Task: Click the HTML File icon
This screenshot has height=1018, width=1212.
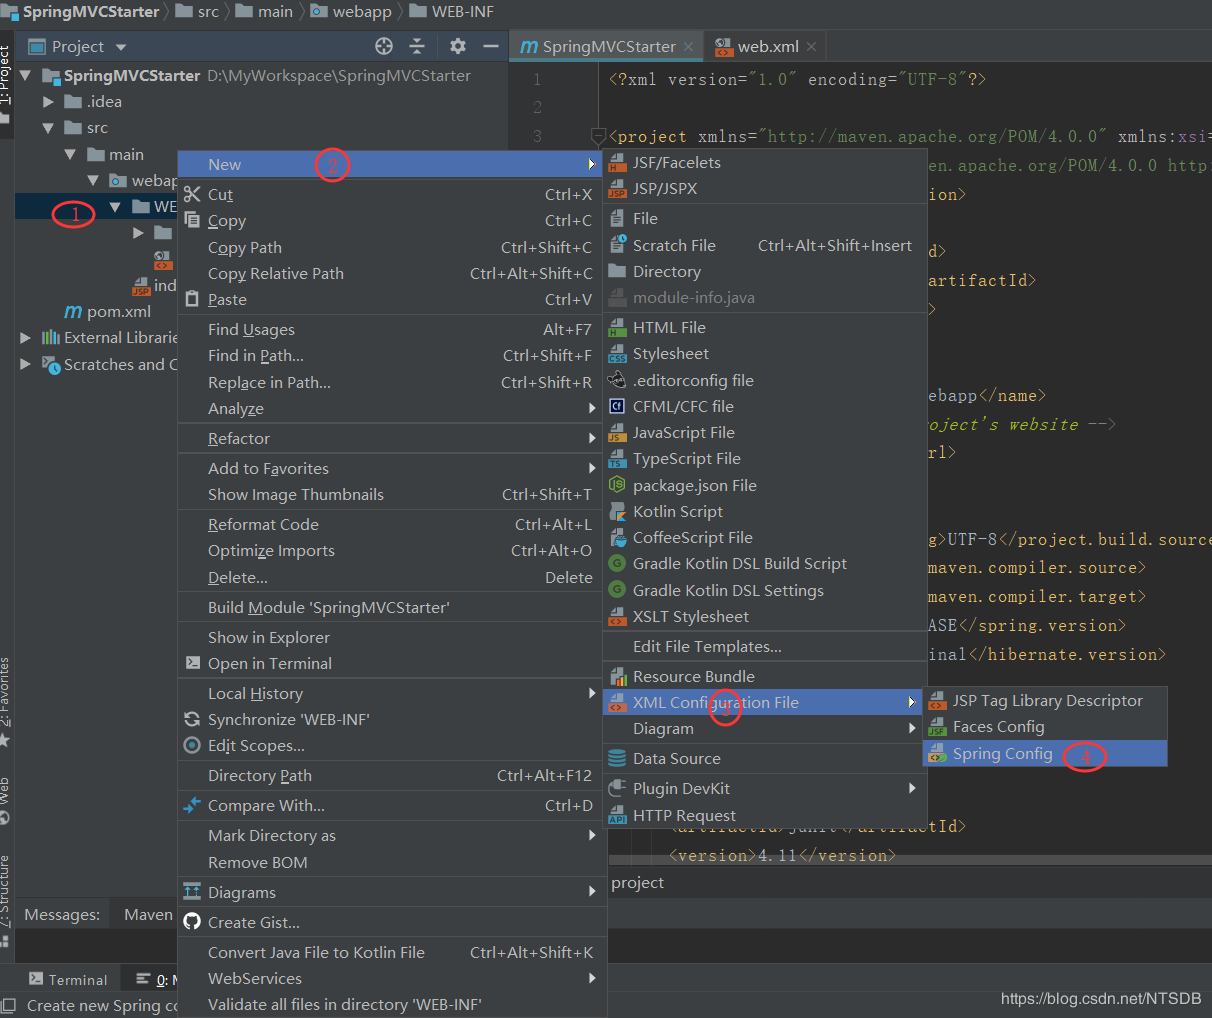Action: point(618,328)
